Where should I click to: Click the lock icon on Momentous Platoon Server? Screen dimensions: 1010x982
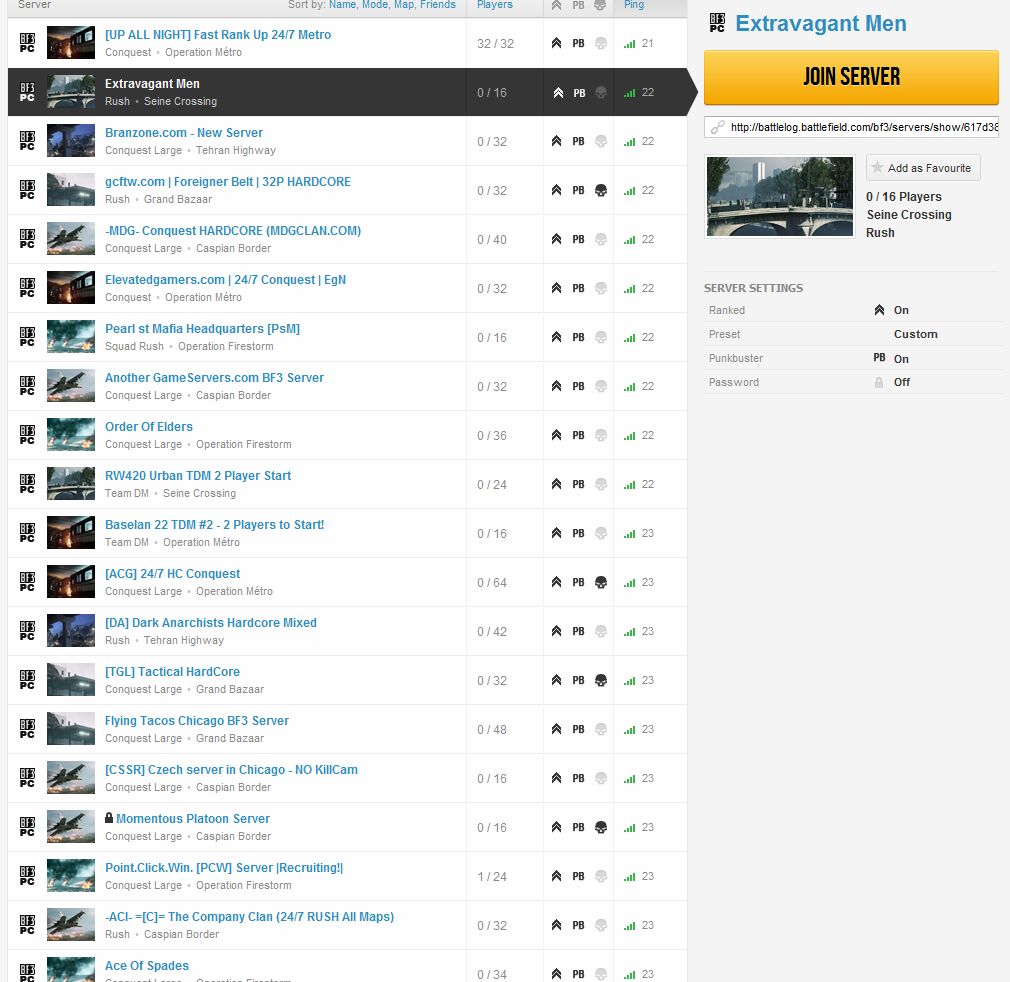coord(109,818)
